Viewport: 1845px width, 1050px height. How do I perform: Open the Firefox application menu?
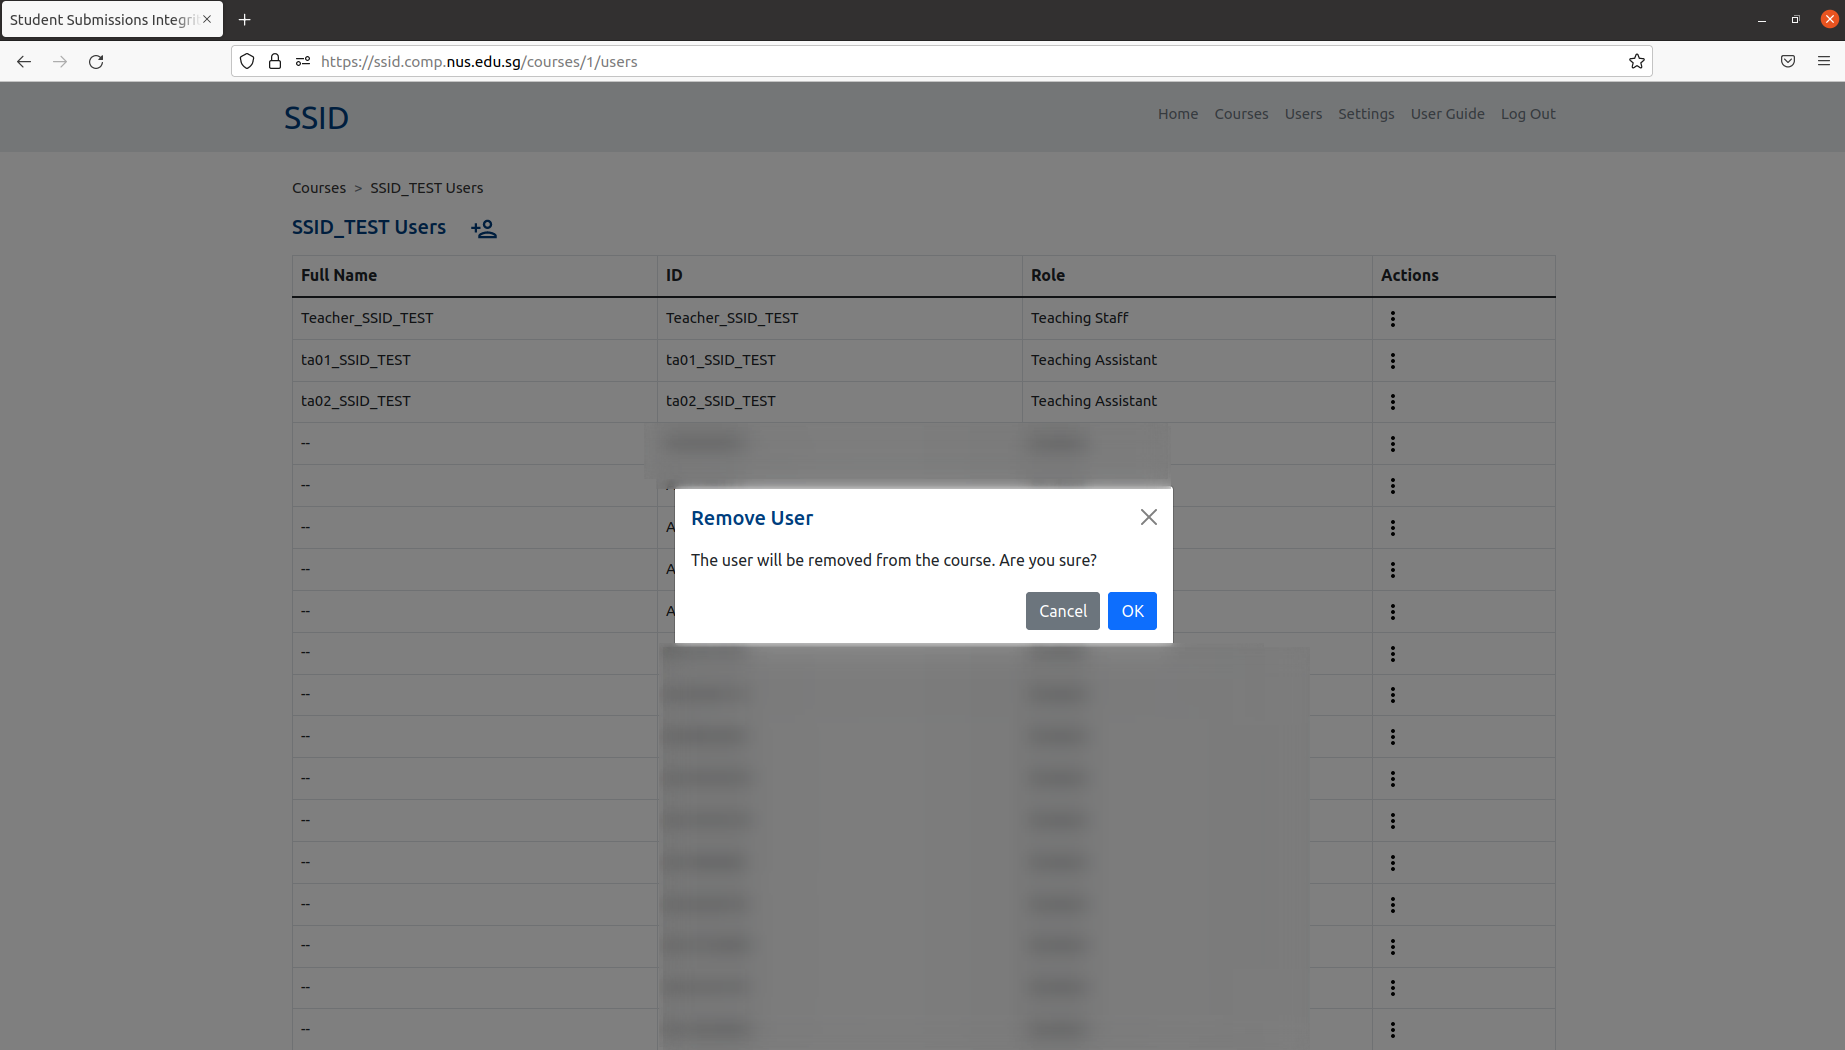(x=1823, y=61)
